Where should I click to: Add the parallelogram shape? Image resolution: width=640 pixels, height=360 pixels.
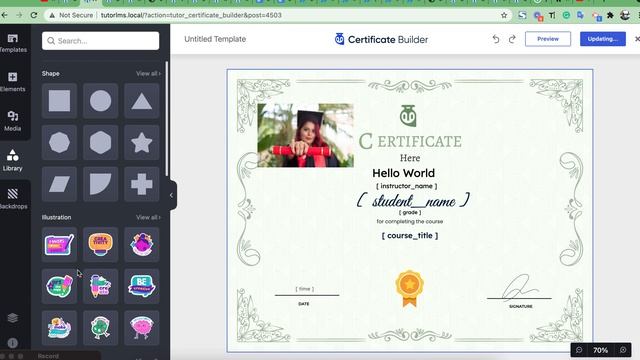pos(60,184)
